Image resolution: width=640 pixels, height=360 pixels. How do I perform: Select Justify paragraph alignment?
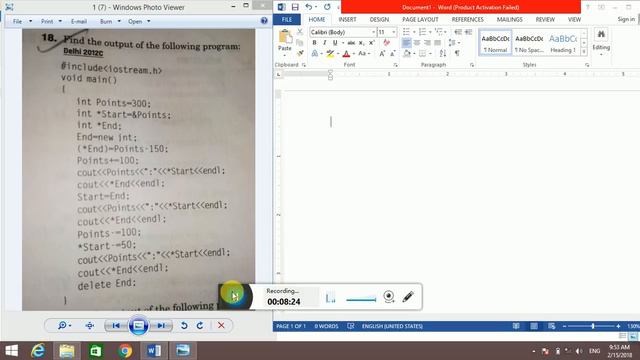tap(438, 43)
